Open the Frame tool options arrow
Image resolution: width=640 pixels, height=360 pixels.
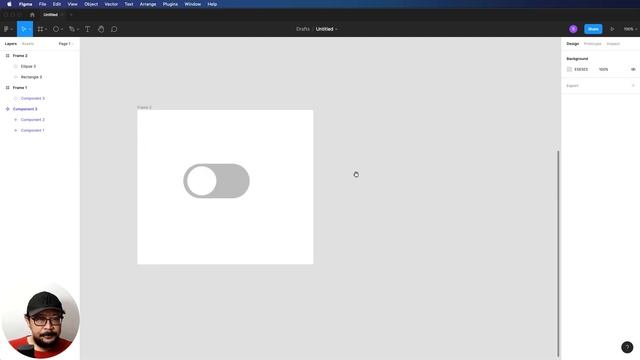46,29
